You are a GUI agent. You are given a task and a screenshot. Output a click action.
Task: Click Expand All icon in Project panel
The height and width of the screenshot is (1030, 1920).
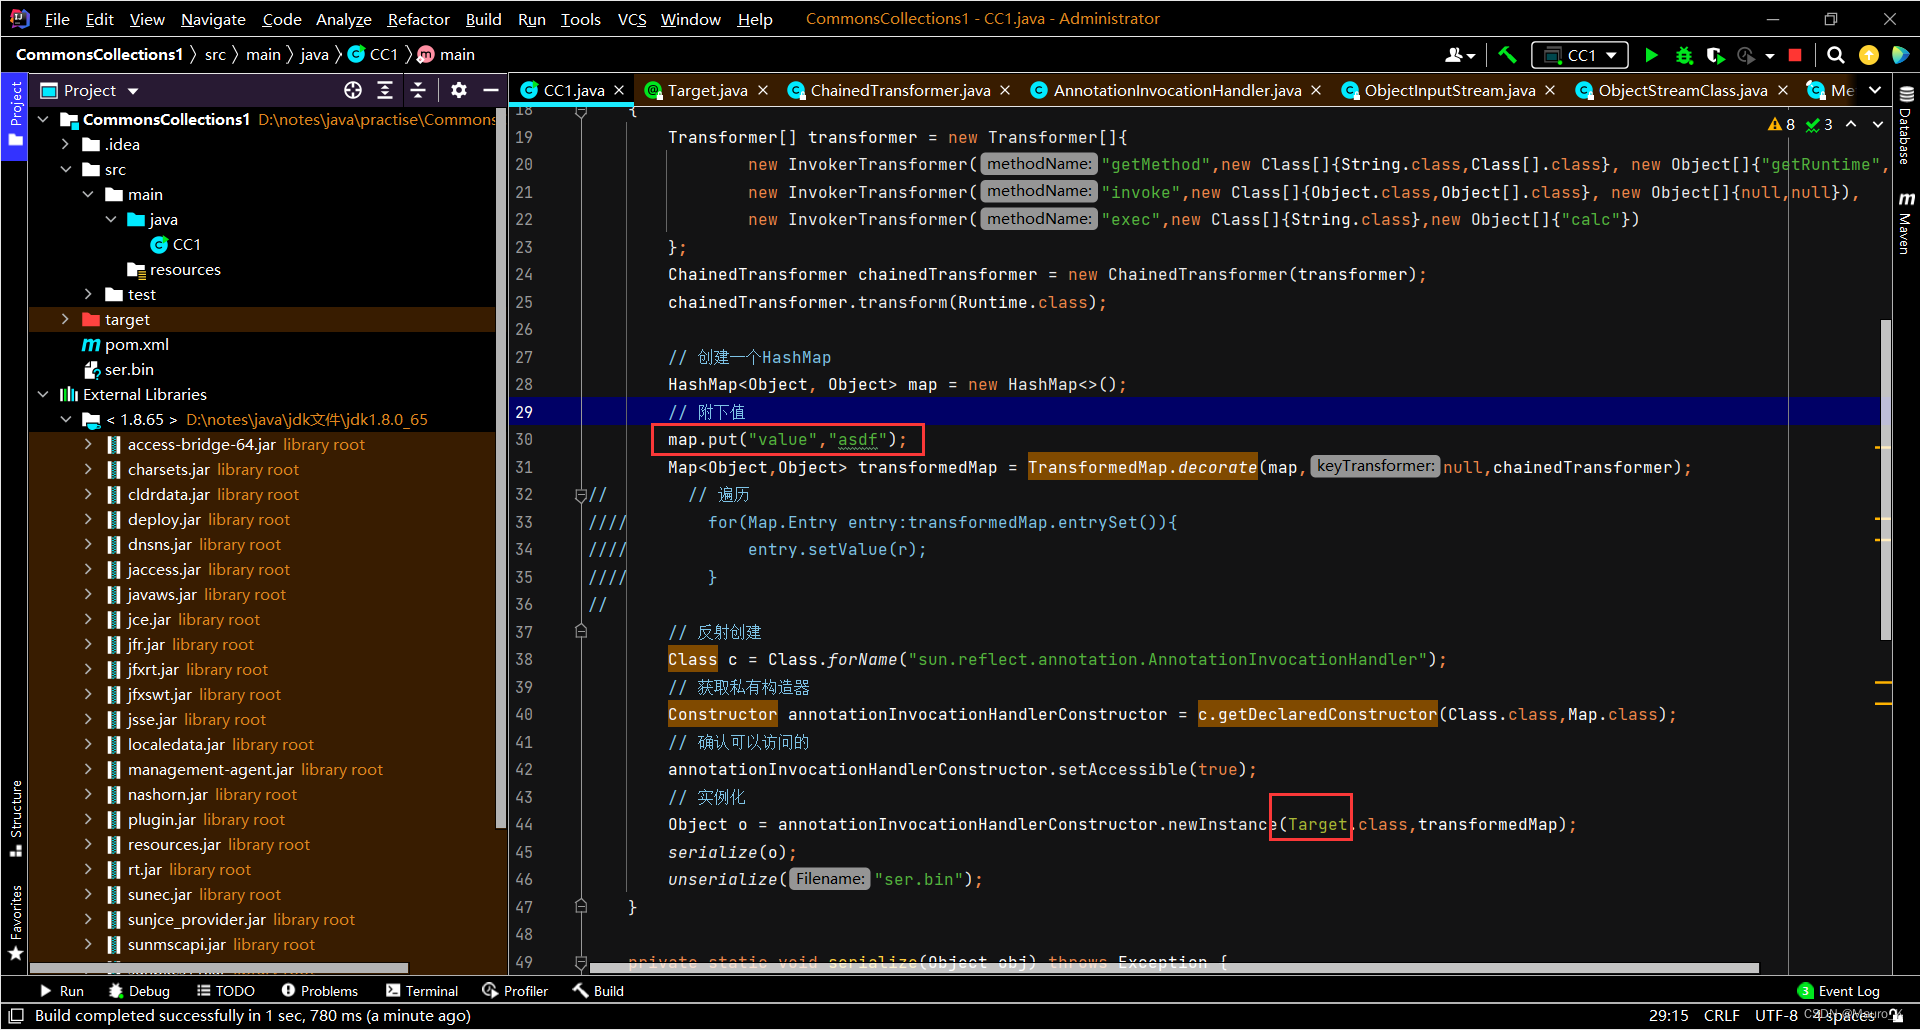[x=385, y=90]
